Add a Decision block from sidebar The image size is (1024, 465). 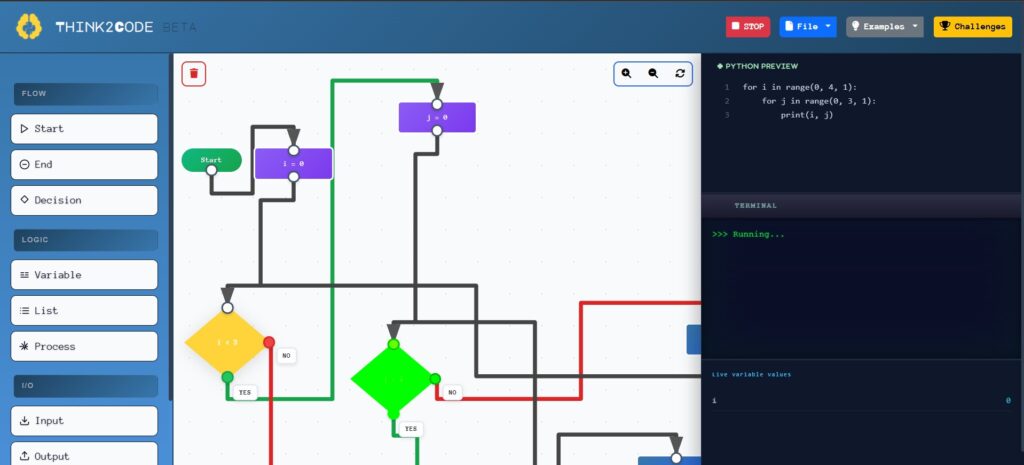click(x=84, y=200)
